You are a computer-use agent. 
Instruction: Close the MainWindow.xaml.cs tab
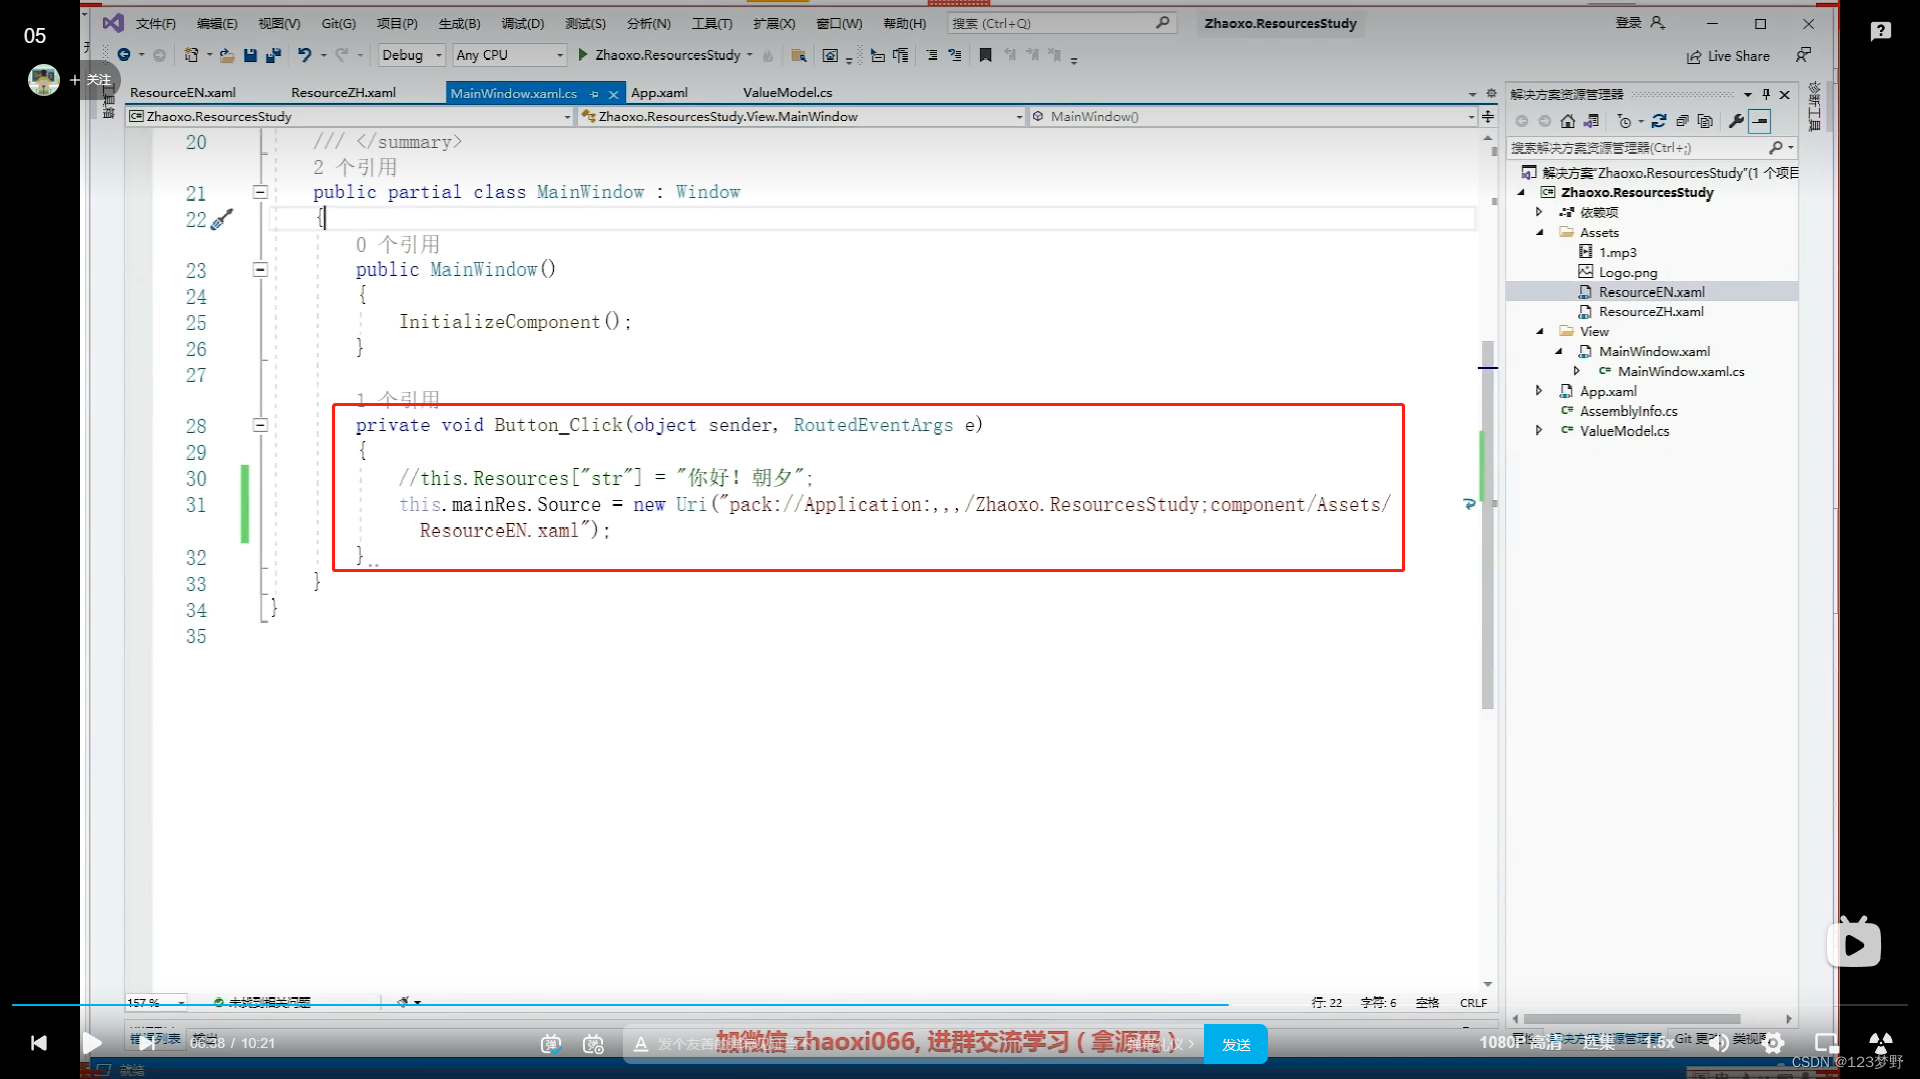click(x=613, y=94)
